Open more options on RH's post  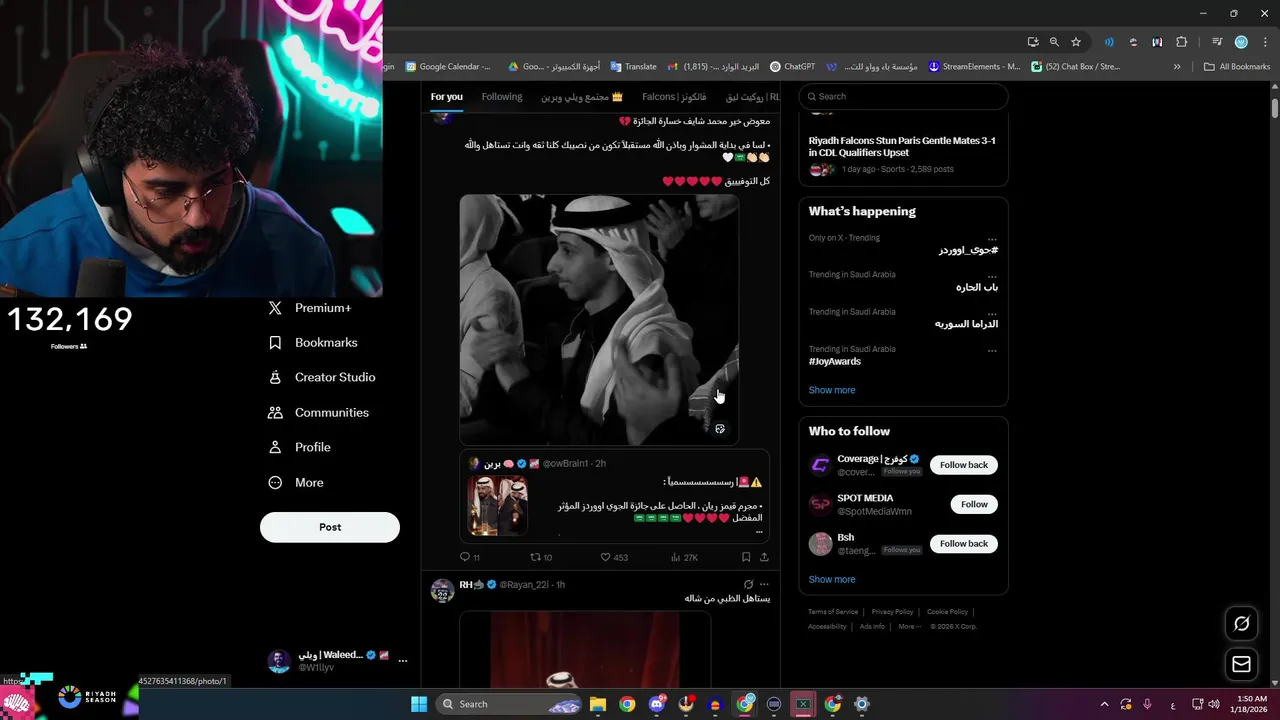click(764, 585)
